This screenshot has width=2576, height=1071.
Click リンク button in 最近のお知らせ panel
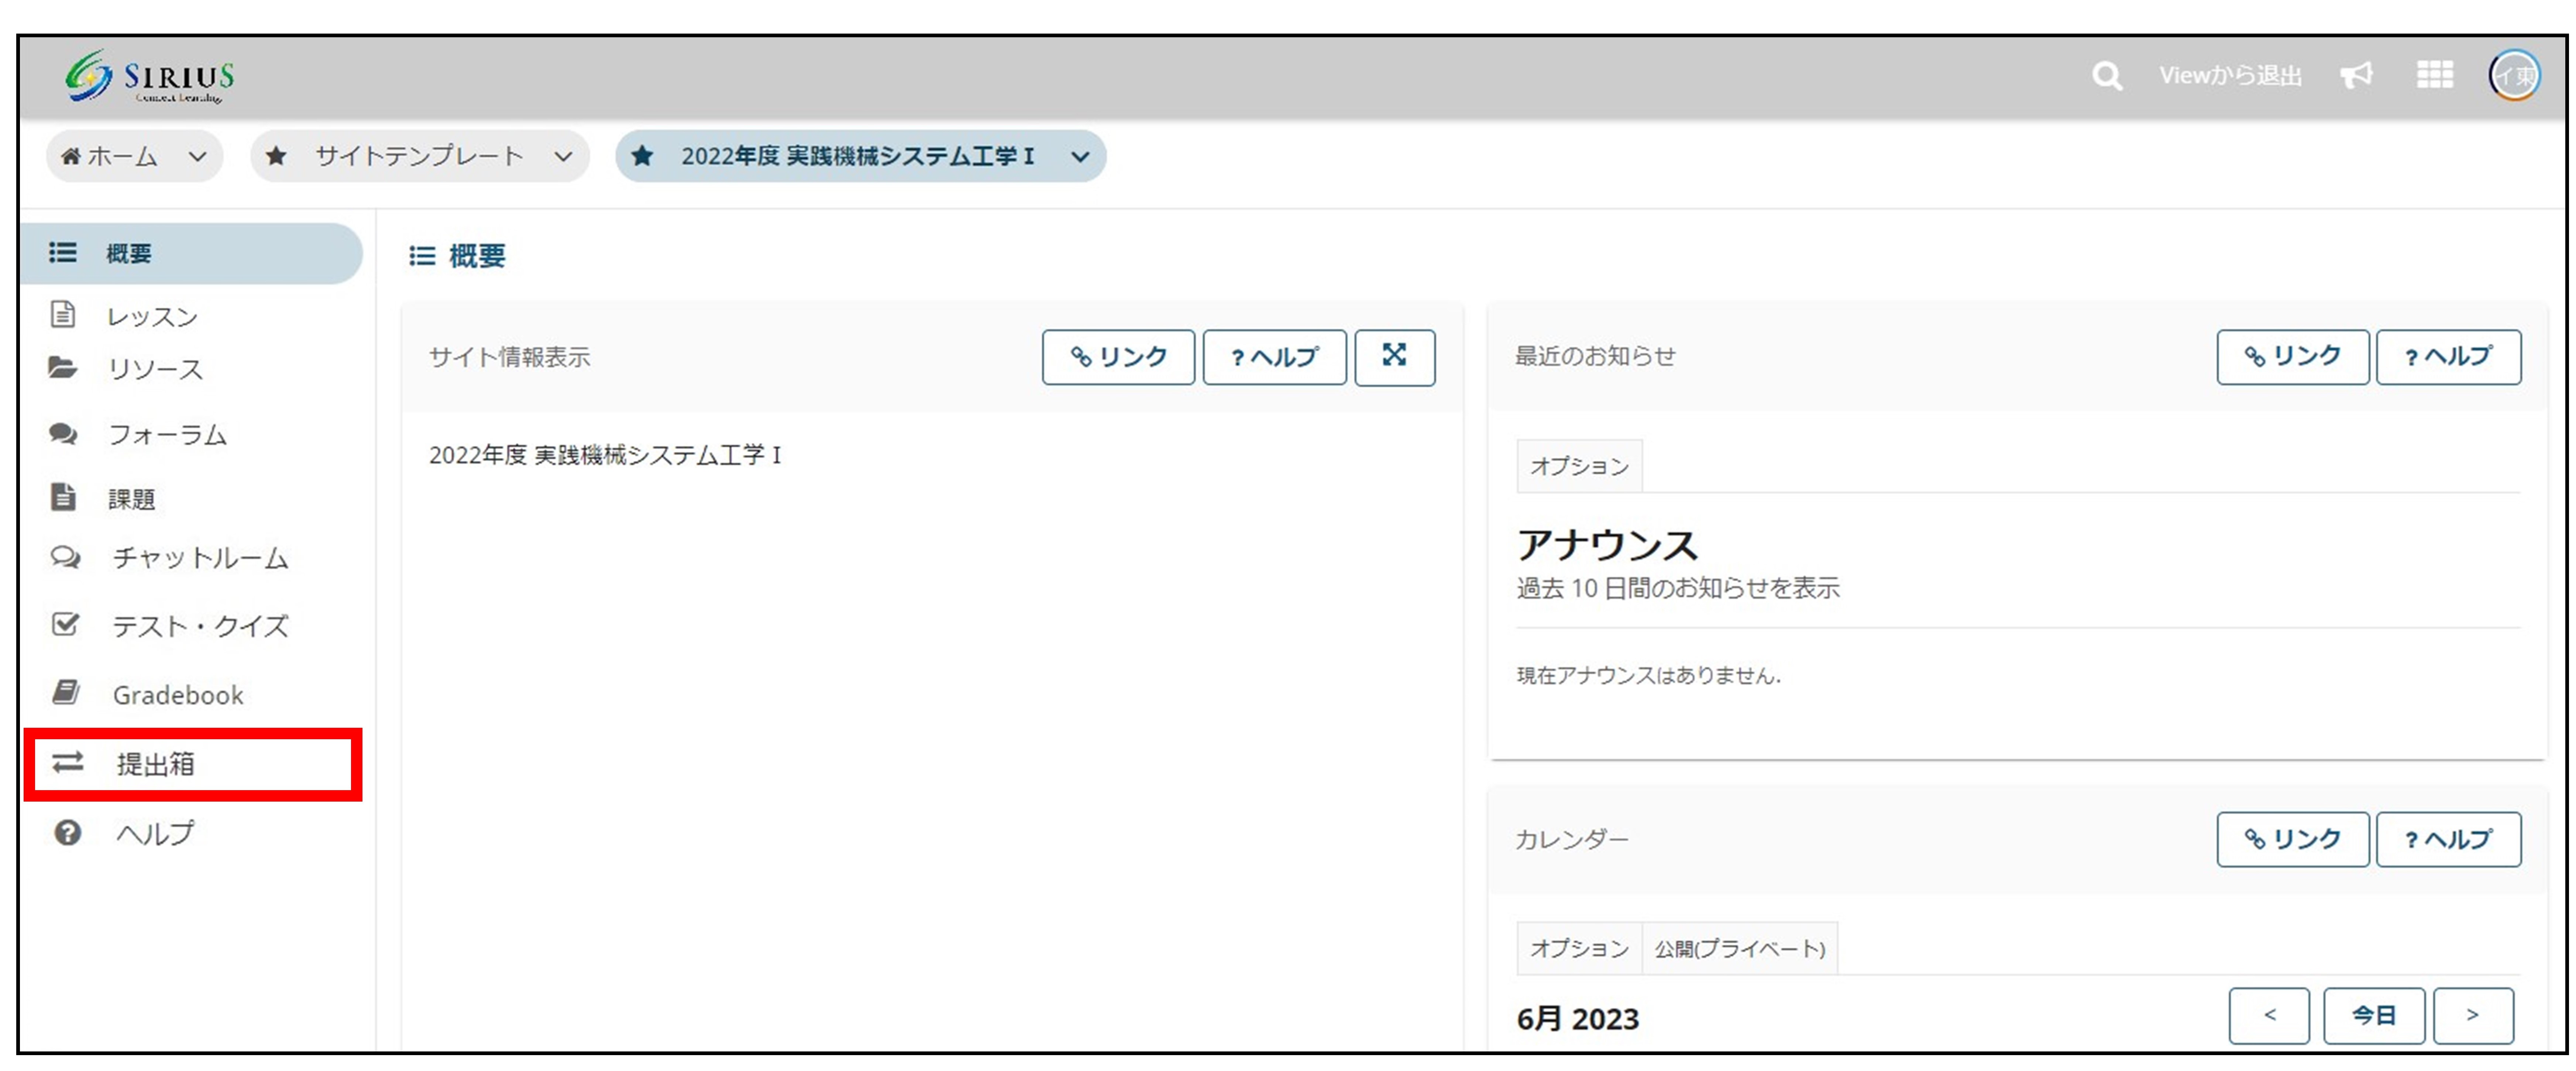click(2292, 357)
